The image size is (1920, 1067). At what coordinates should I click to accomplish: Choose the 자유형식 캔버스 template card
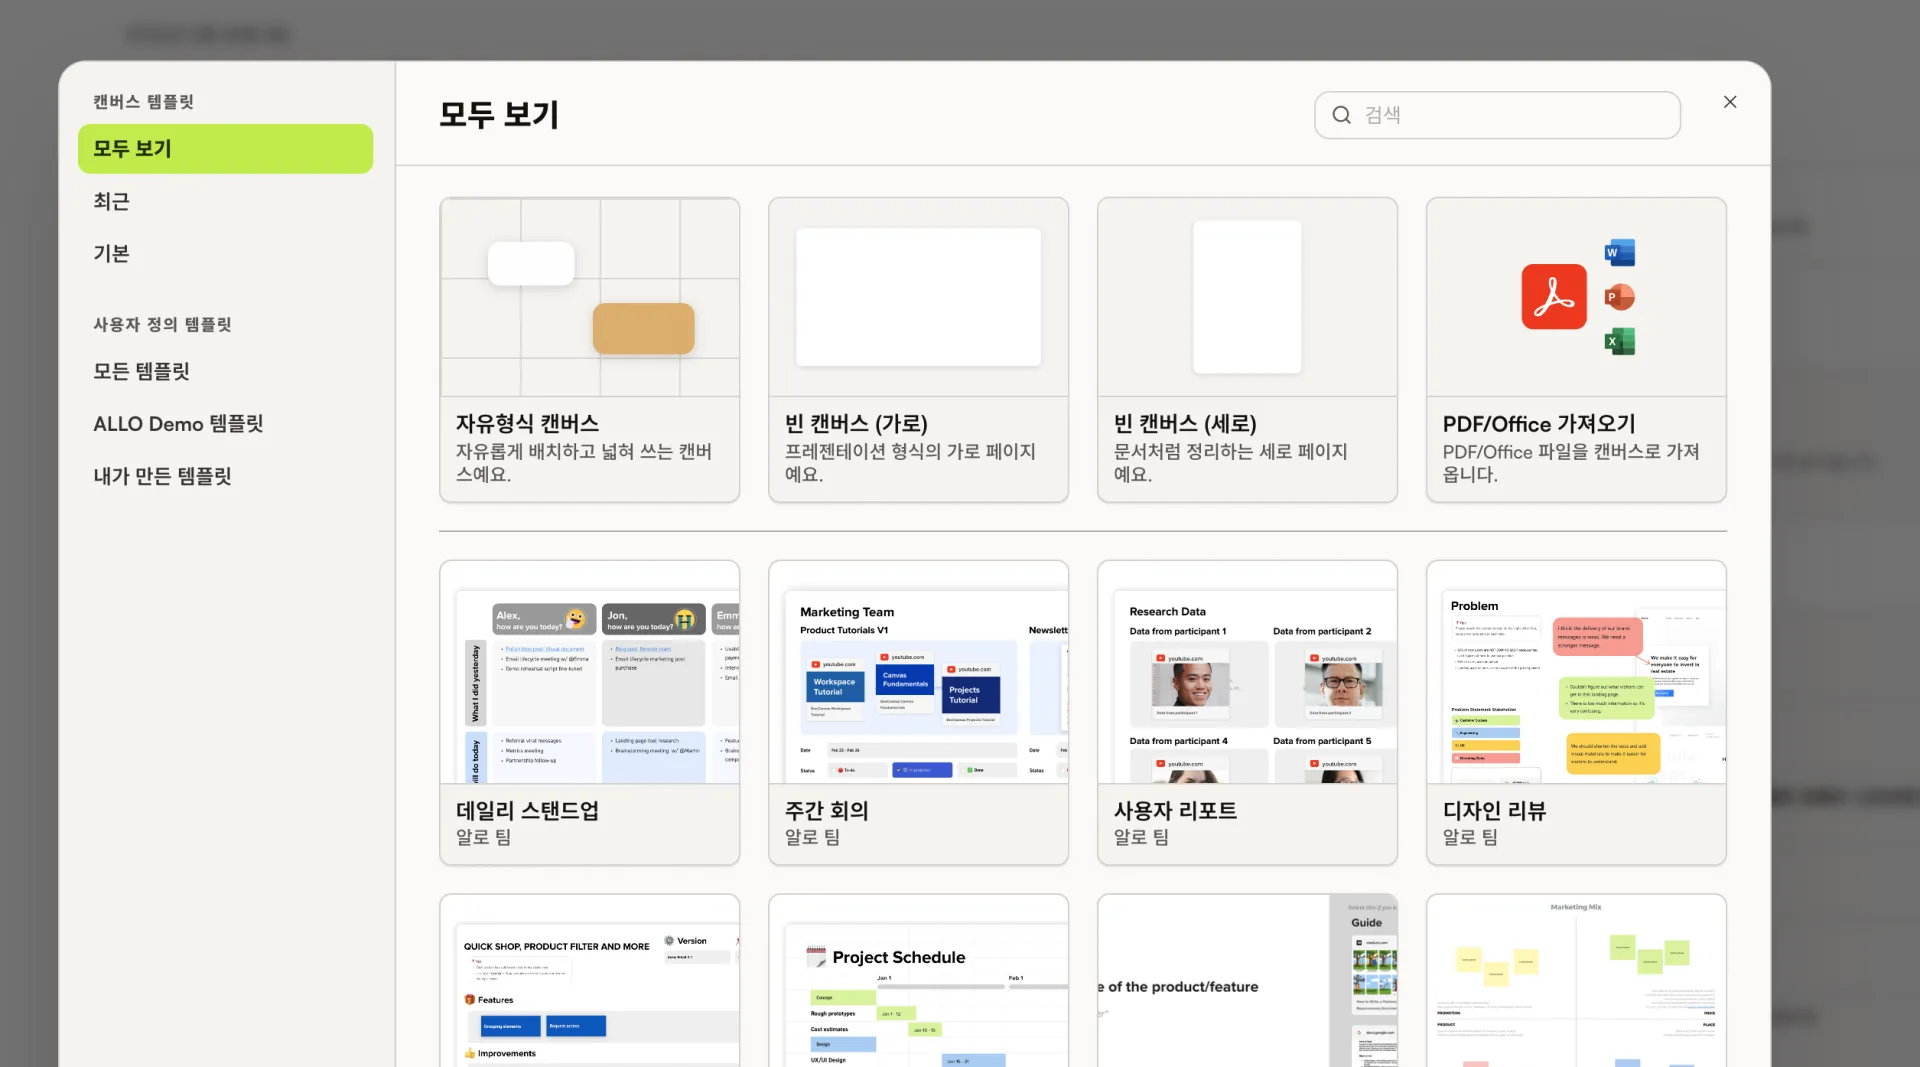[589, 350]
